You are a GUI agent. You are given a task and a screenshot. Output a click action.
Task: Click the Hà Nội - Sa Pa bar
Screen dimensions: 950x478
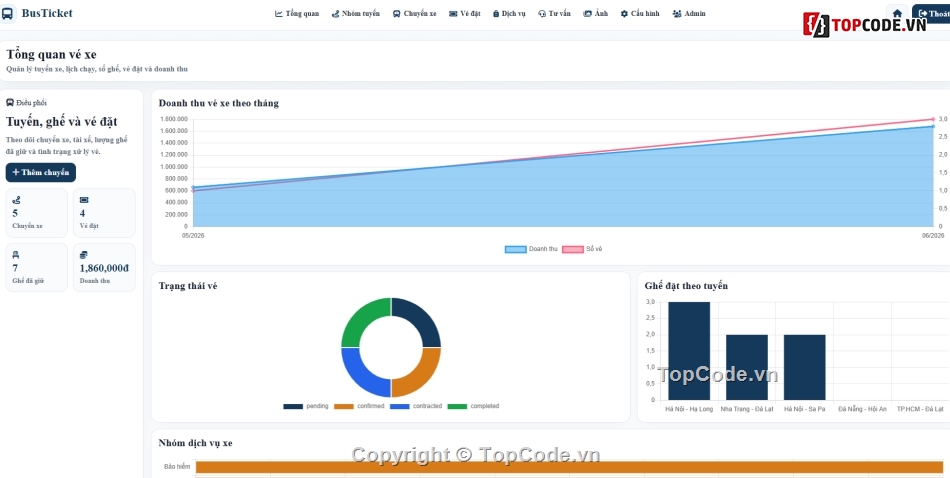[x=805, y=367]
